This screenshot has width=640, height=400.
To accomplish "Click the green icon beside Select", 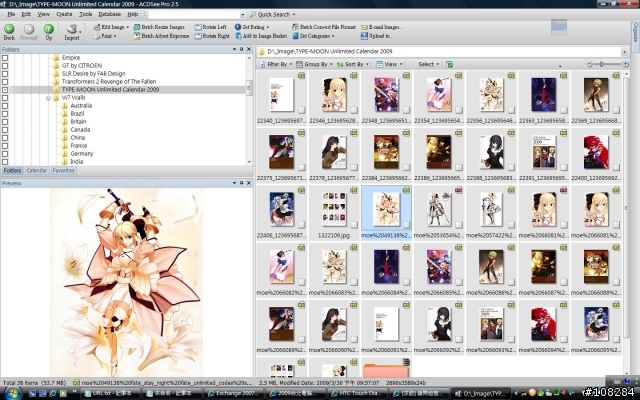I will coord(449,64).
